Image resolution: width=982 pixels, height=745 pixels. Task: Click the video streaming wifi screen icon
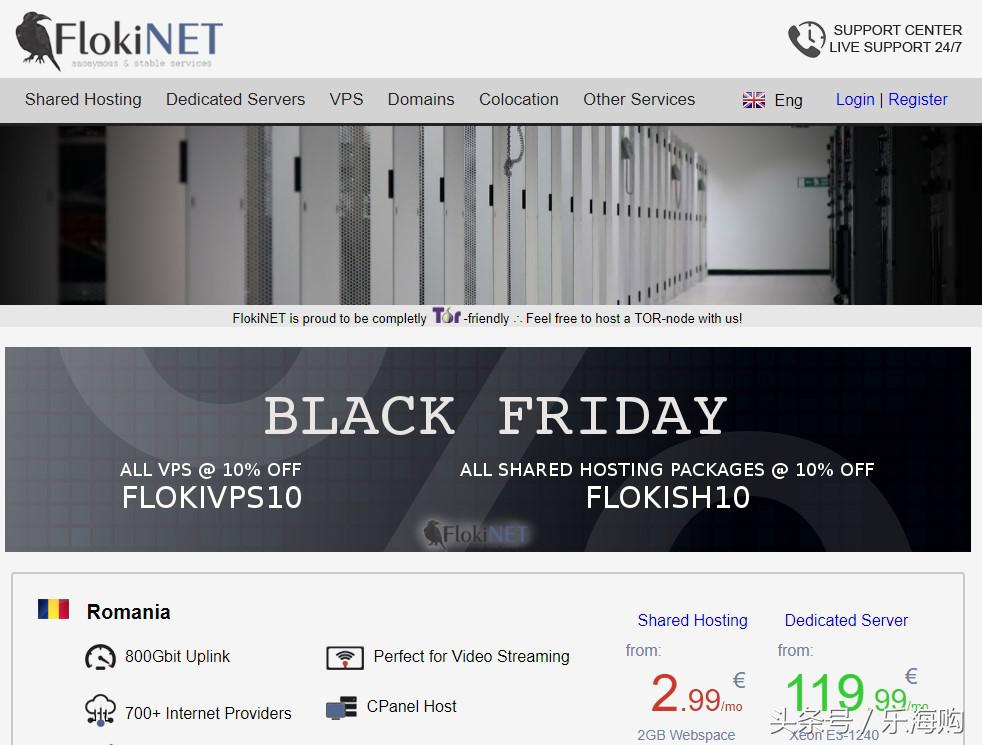pos(344,658)
